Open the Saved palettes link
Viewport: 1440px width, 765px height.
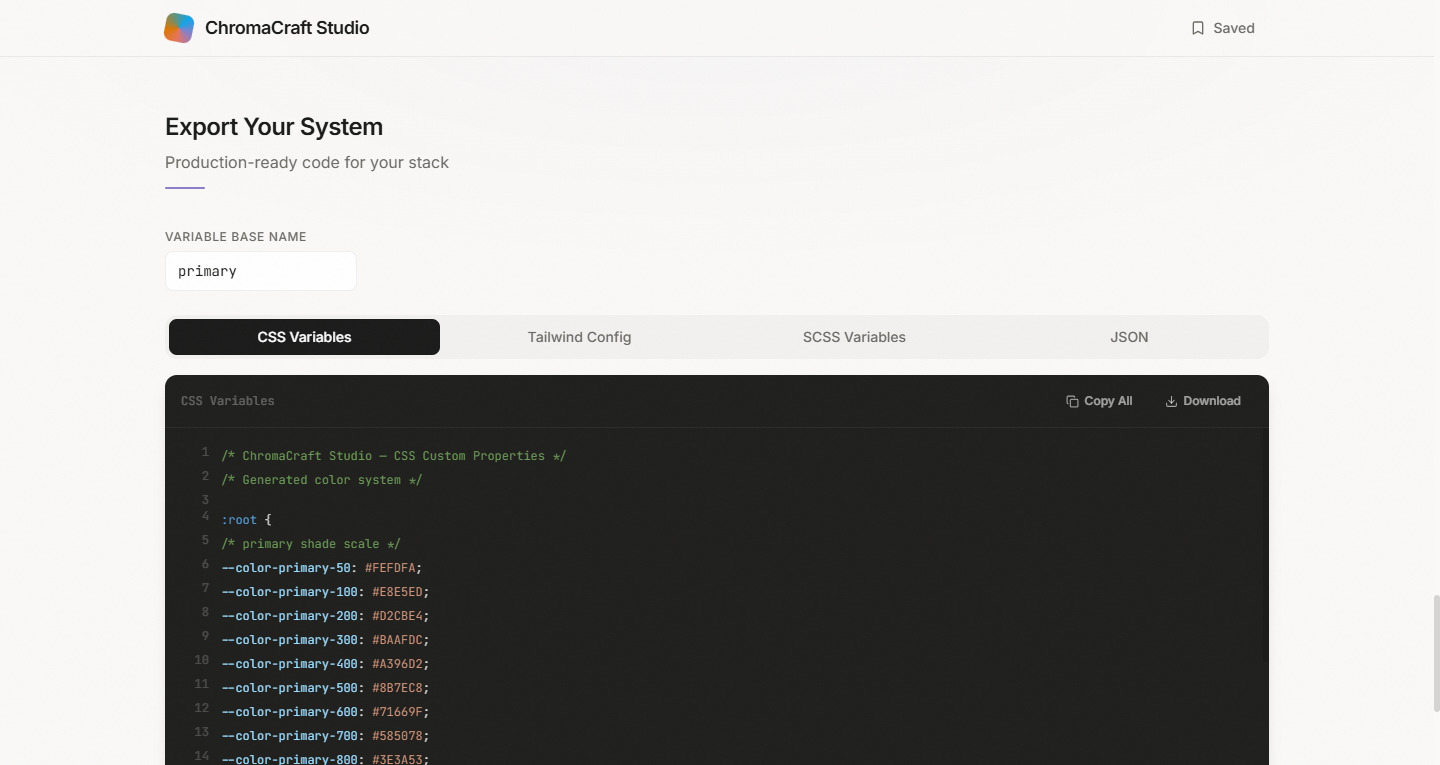pos(1222,28)
